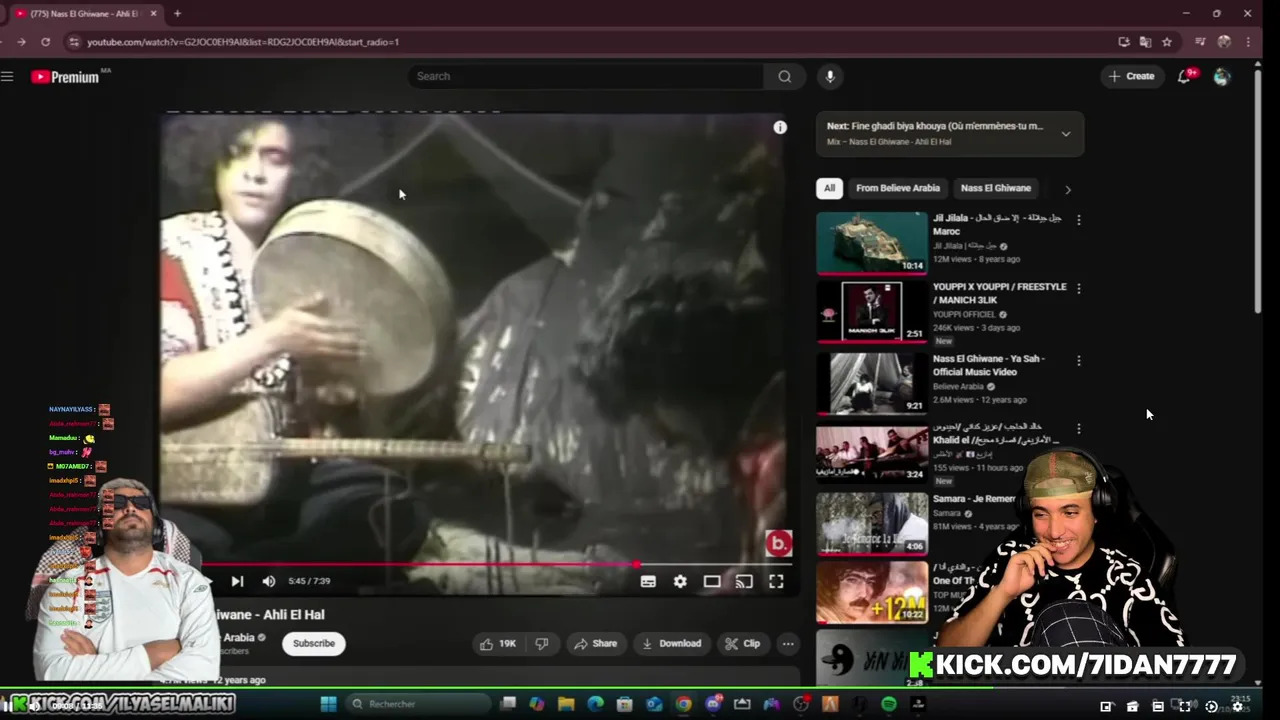Select From Believe Arabia chip
Screen dimensions: 1280x720
(x=898, y=188)
